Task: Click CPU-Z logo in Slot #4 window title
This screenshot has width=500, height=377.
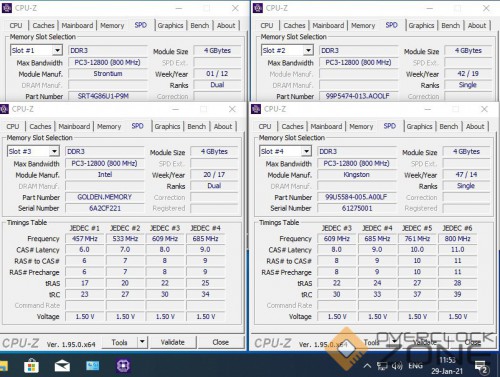Action: coord(256,109)
